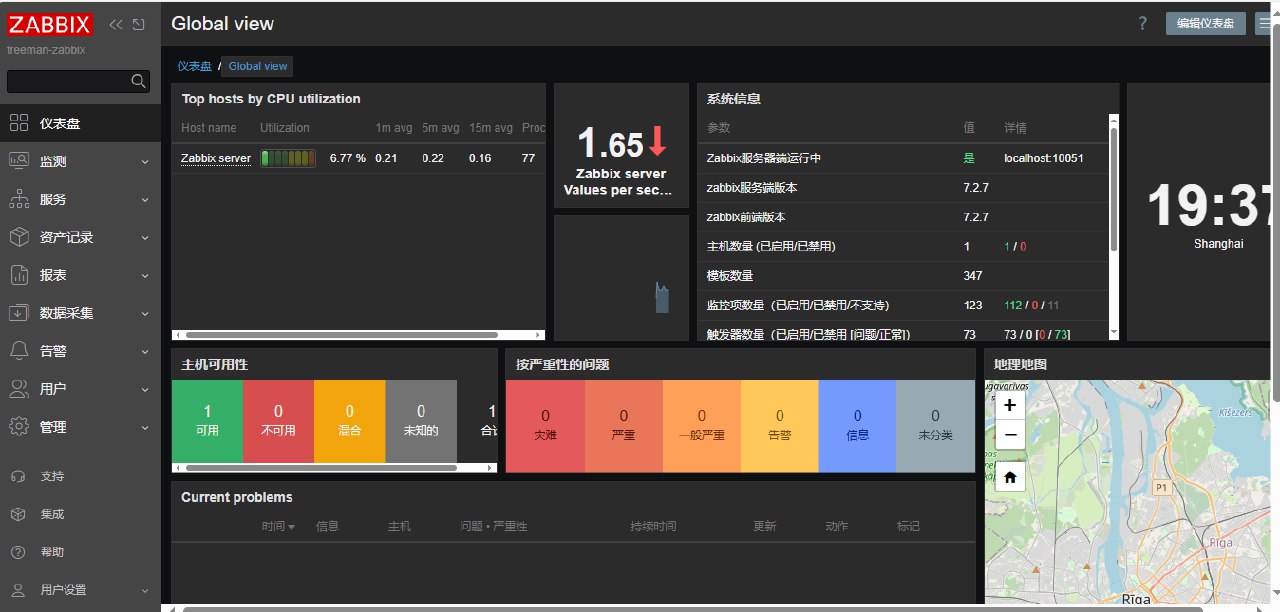The height and width of the screenshot is (612, 1280).
Task: Click the gray 未知的 availability box
Action: tap(421, 421)
